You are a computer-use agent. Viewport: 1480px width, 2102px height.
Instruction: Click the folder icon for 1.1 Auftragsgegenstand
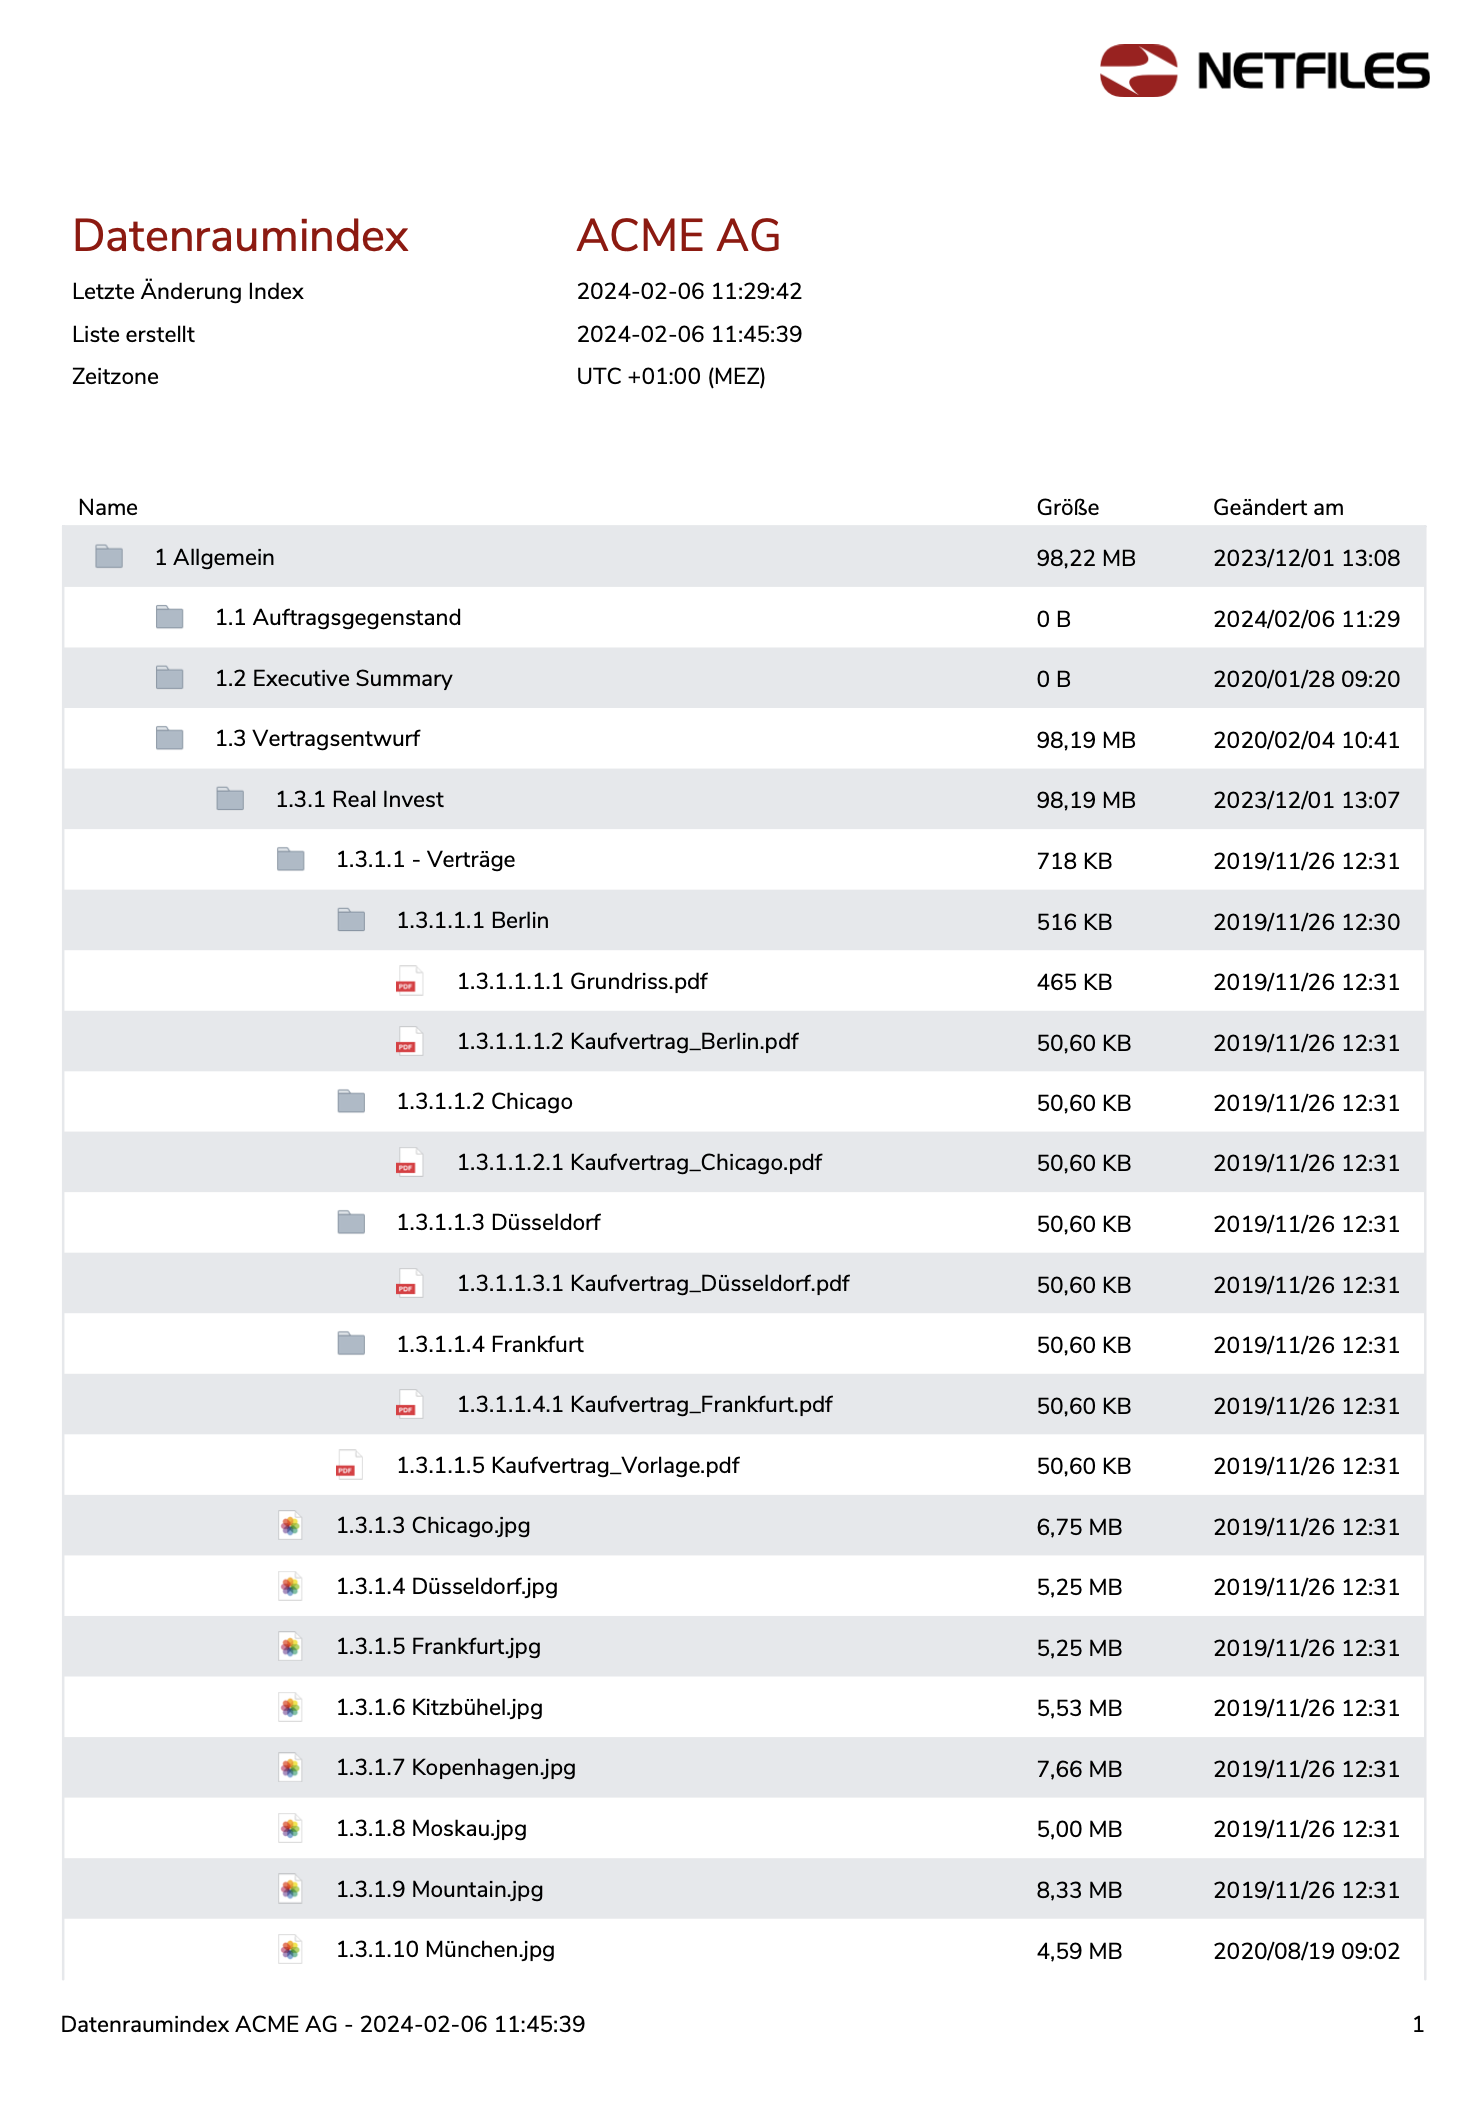tap(170, 618)
